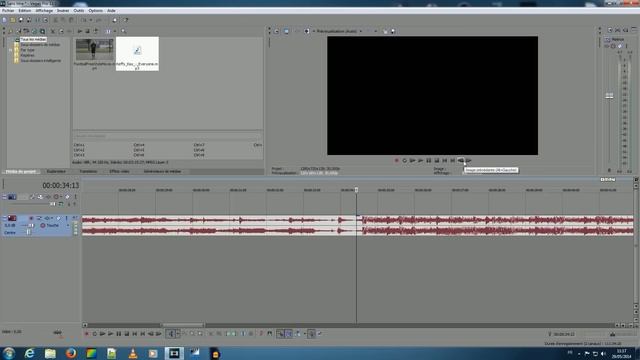
Task: Open the Auto ripple mode dropdown arrow
Action: click(x=304, y=334)
